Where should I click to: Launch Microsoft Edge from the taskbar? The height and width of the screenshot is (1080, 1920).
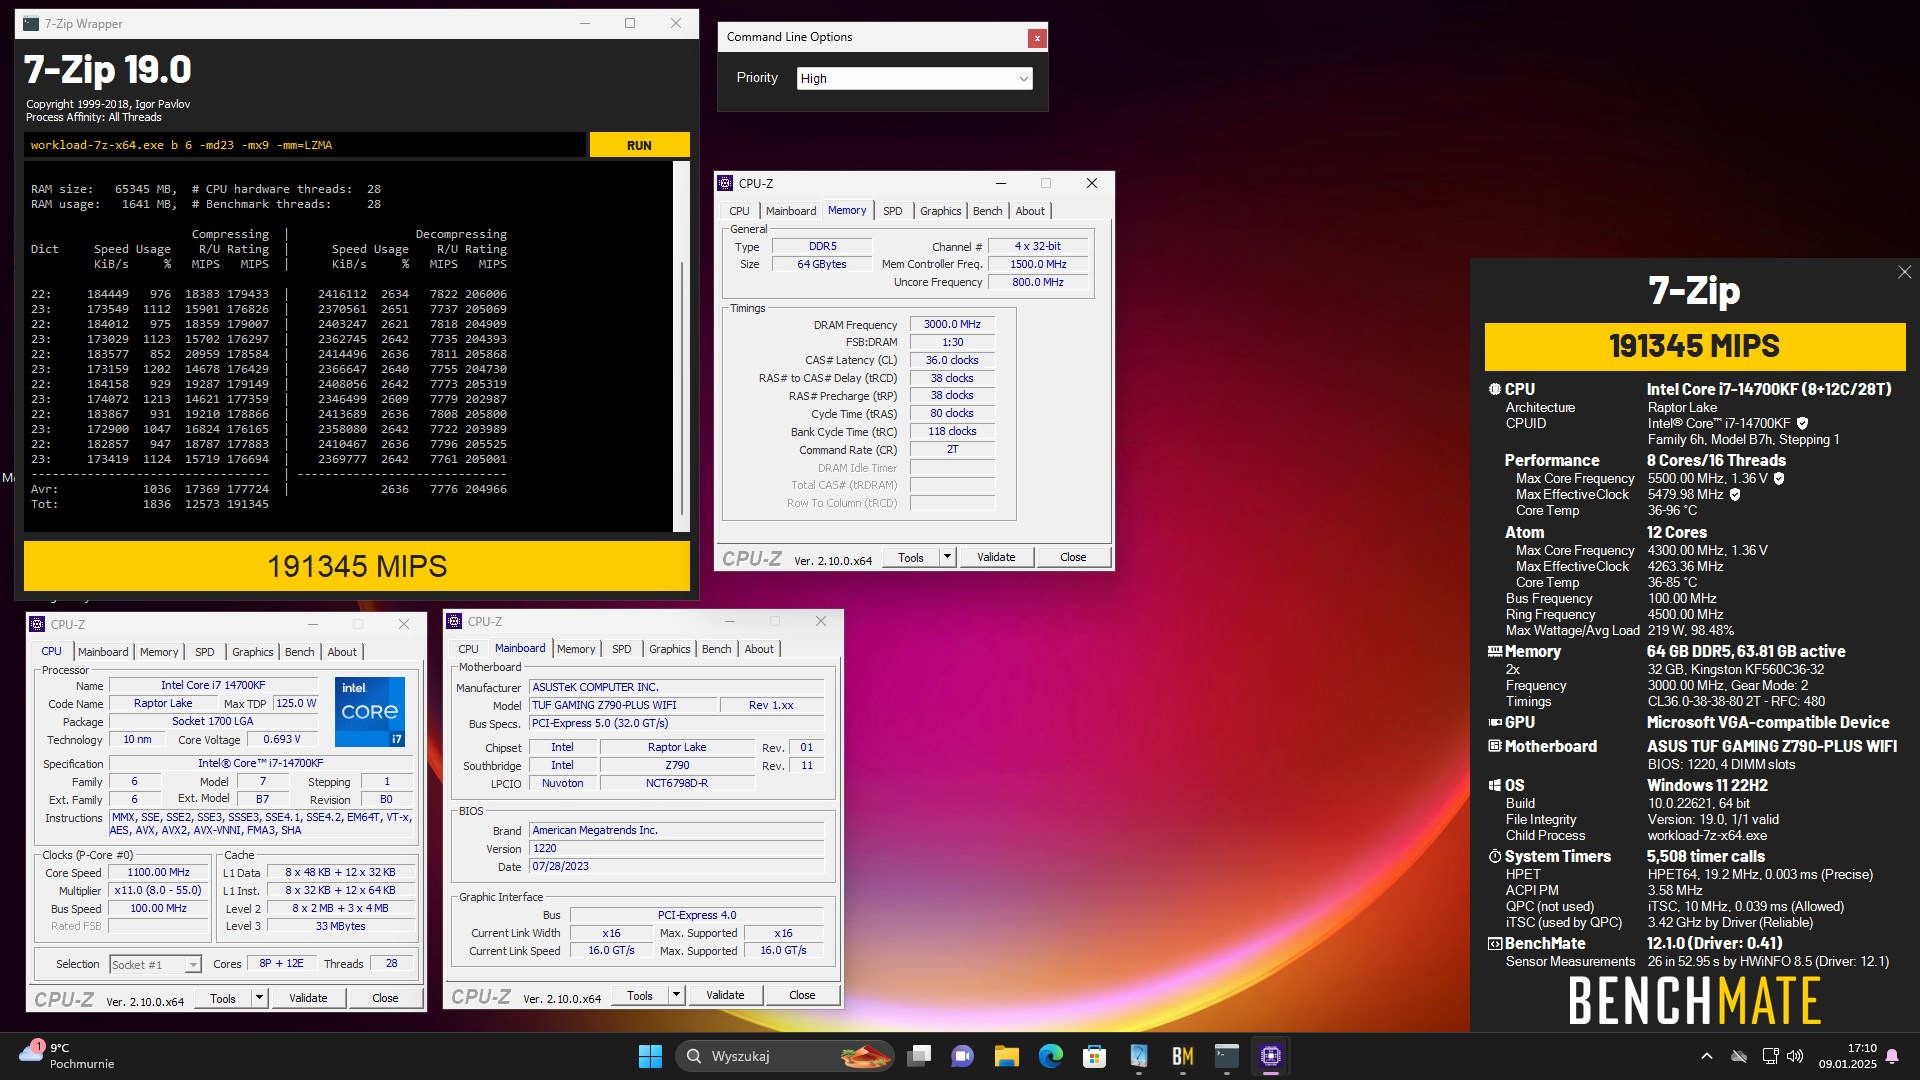(1051, 1056)
